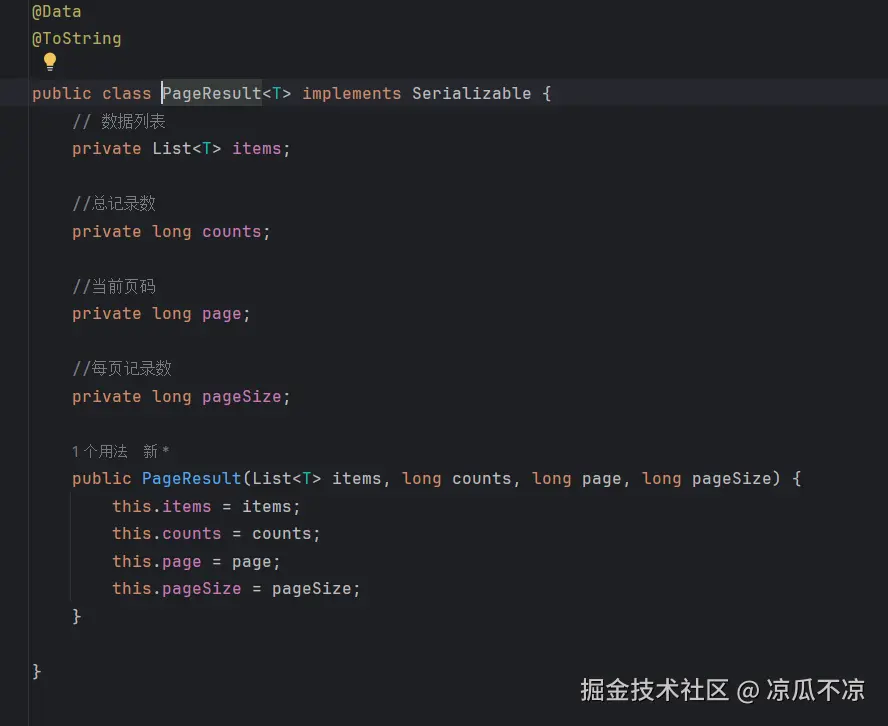Click the "//当前页码" comment
Image resolution: width=888 pixels, height=726 pixels.
(114, 287)
